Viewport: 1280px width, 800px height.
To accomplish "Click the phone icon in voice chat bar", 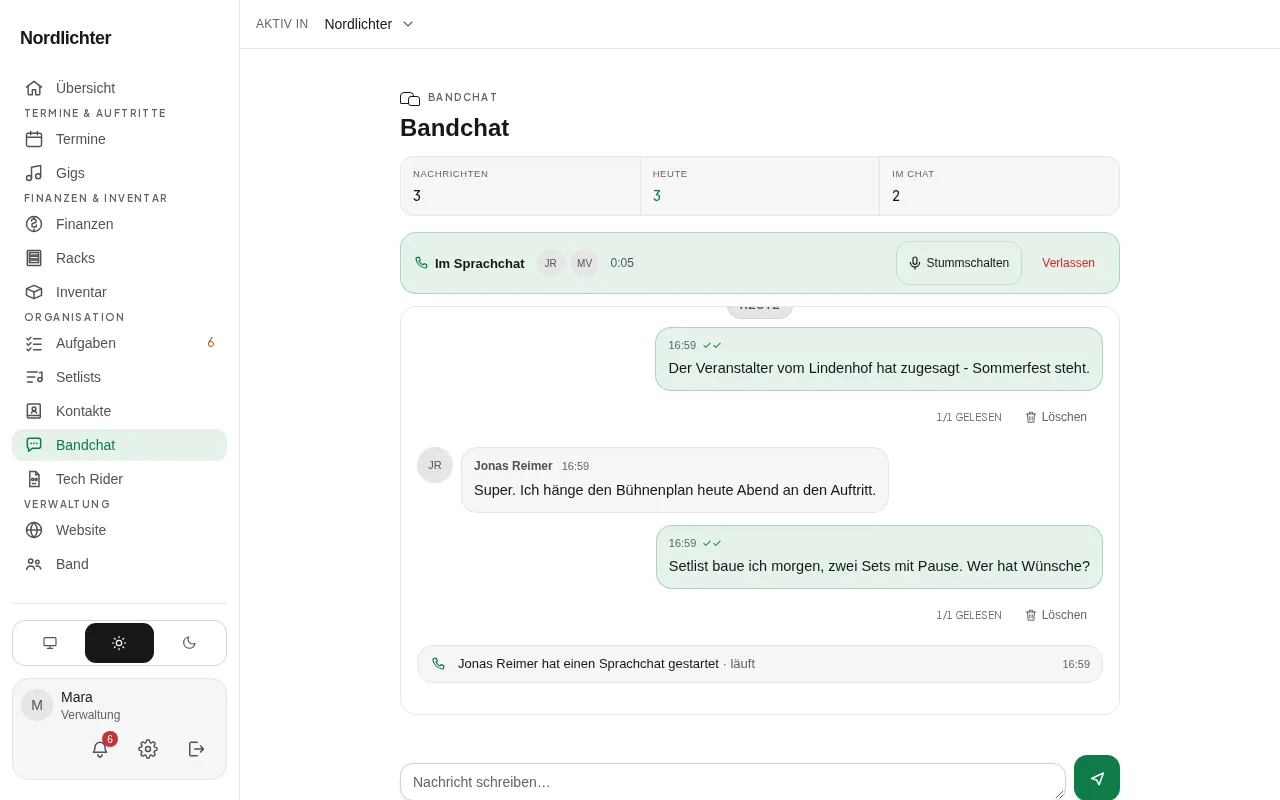I will pos(421,263).
